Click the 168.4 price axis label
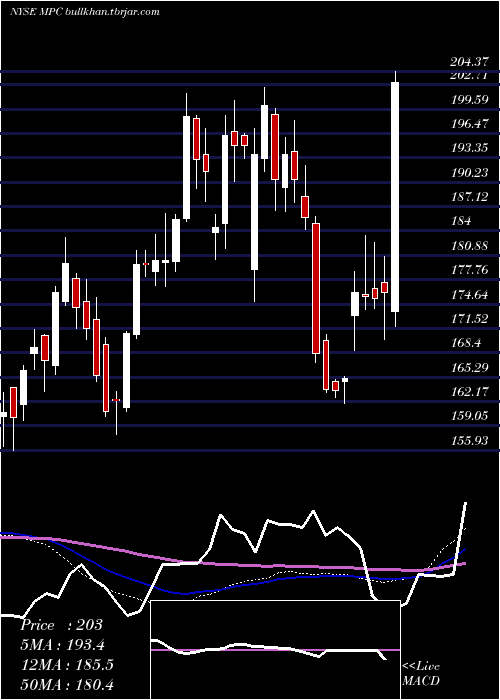The width and height of the screenshot is (500, 700). [x=466, y=343]
